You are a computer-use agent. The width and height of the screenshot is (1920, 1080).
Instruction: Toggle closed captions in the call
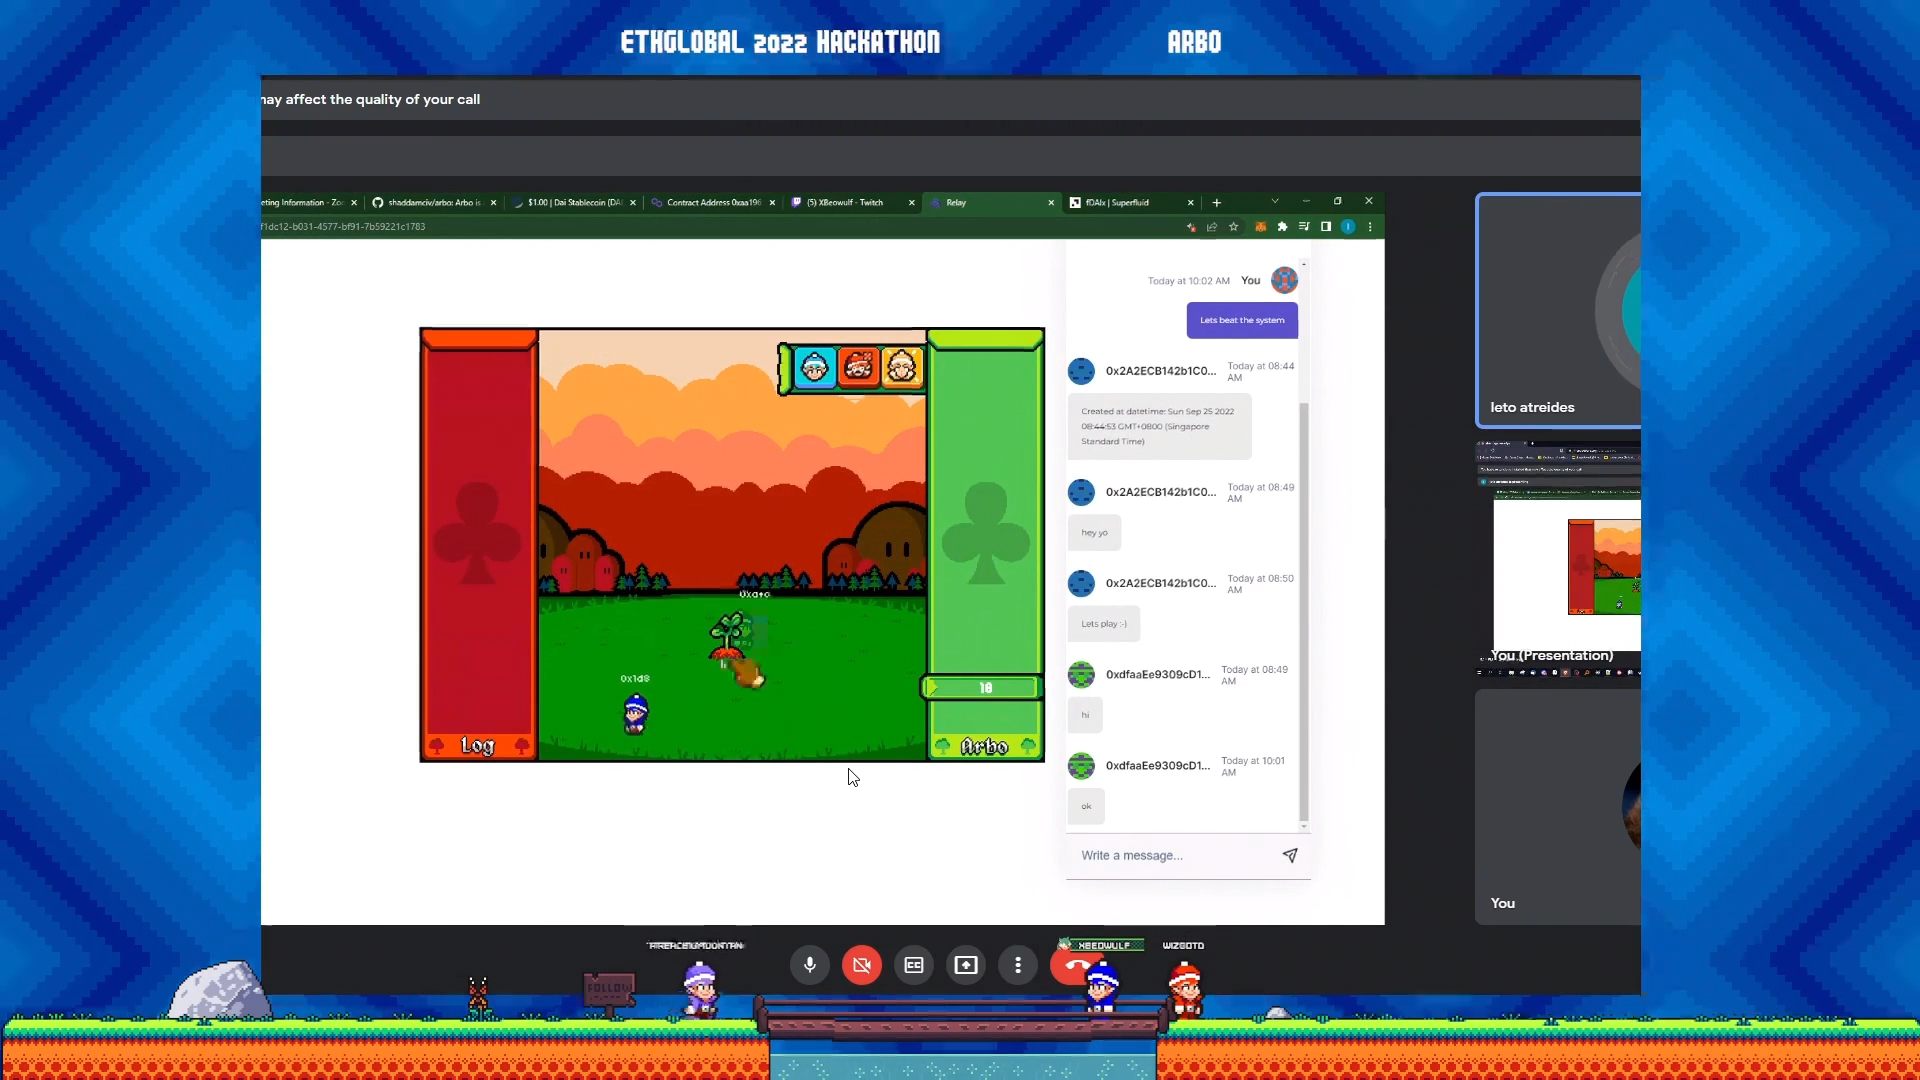point(914,965)
